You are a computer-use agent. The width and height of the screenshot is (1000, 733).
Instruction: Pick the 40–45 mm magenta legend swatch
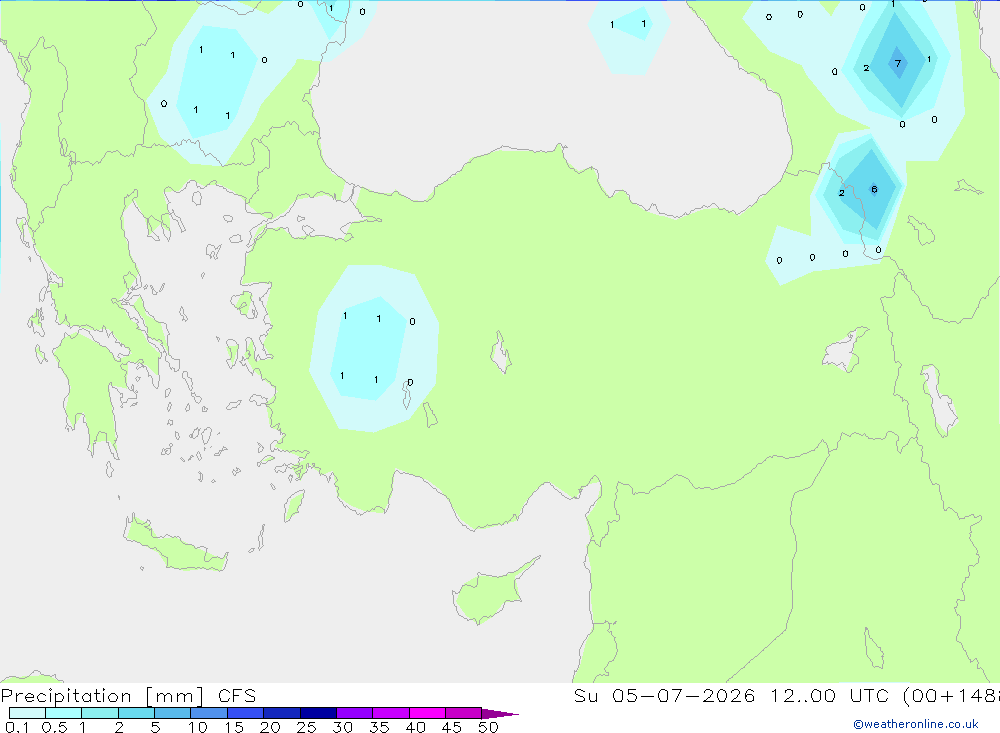[x=427, y=713]
